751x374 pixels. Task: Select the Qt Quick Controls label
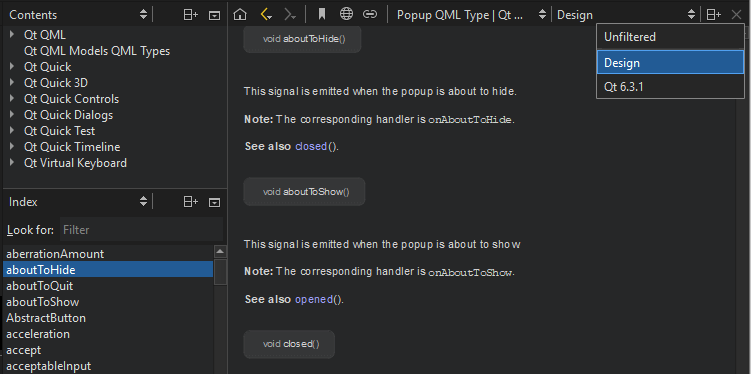click(x=71, y=99)
